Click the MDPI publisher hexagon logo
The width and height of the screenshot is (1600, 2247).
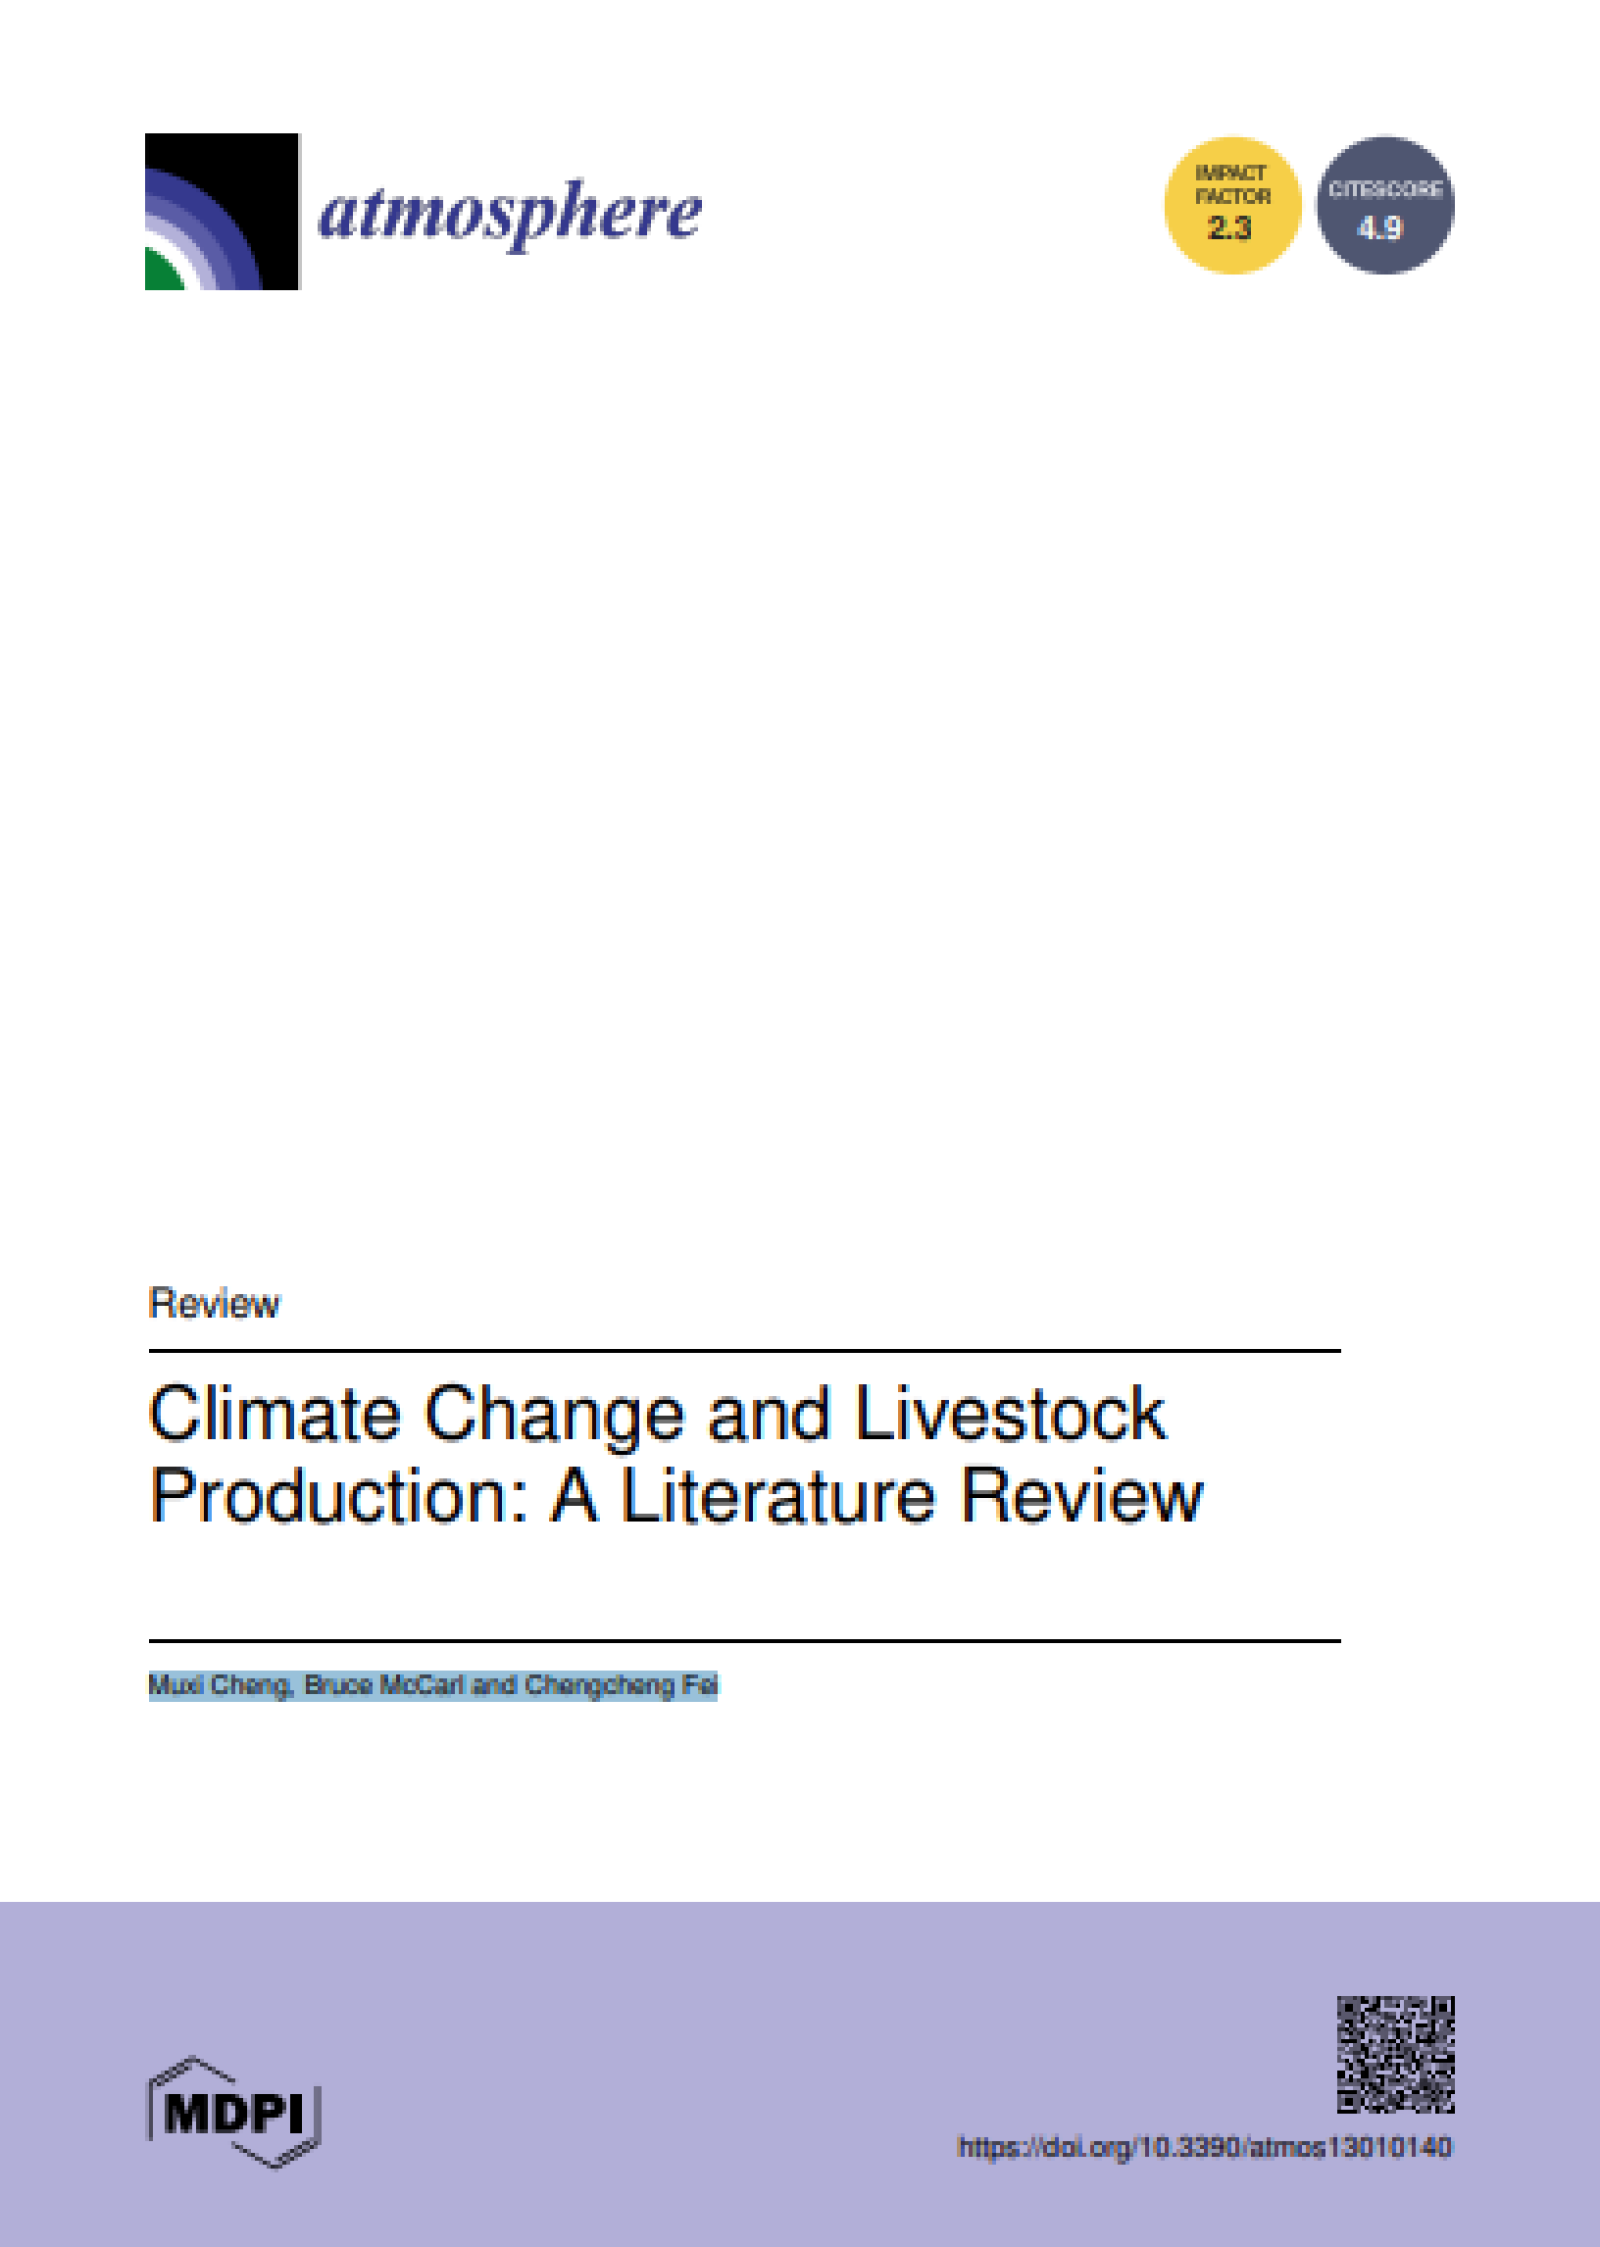[x=235, y=2113]
